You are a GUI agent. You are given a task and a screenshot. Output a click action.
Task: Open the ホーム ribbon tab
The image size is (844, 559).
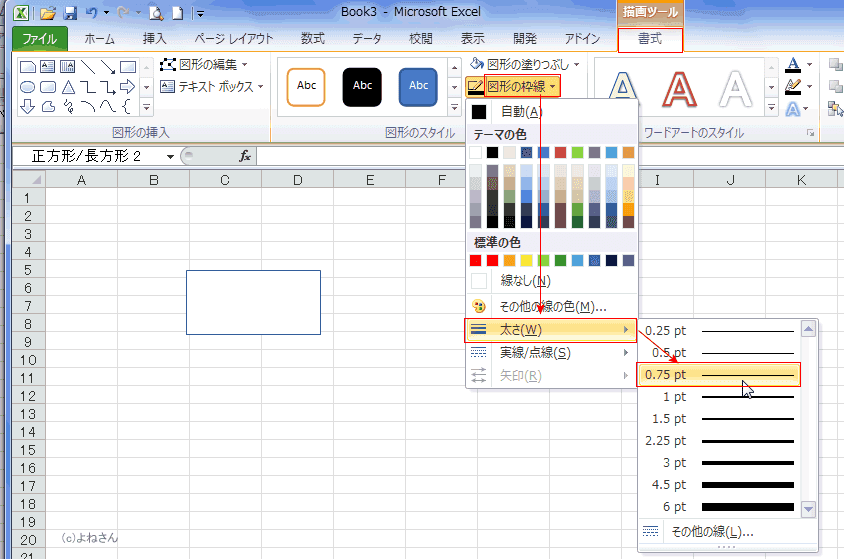pyautogui.click(x=99, y=40)
